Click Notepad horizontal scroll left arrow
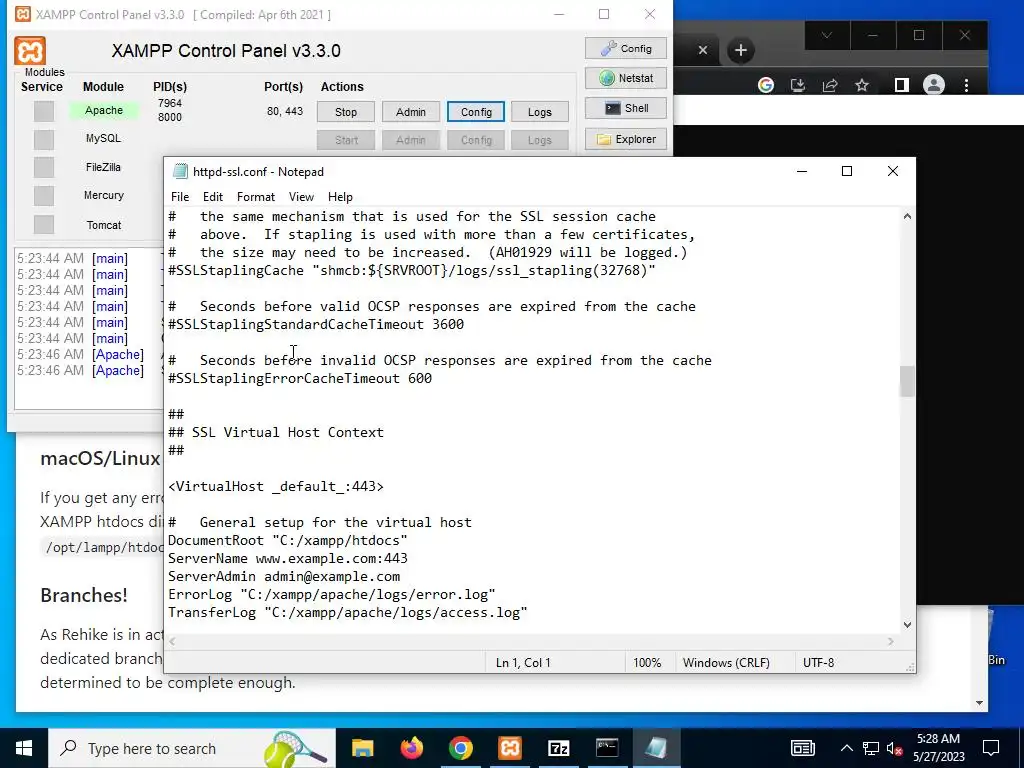1024x768 pixels. (x=172, y=642)
